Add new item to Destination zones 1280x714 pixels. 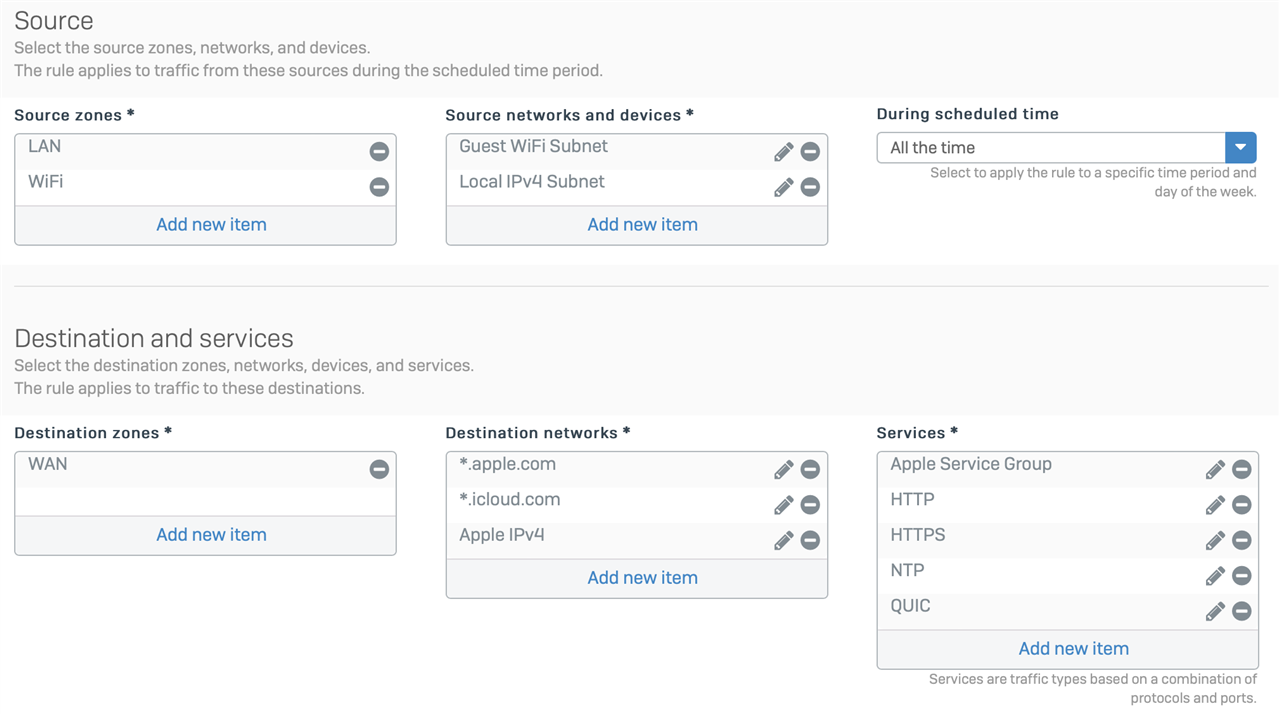(211, 534)
